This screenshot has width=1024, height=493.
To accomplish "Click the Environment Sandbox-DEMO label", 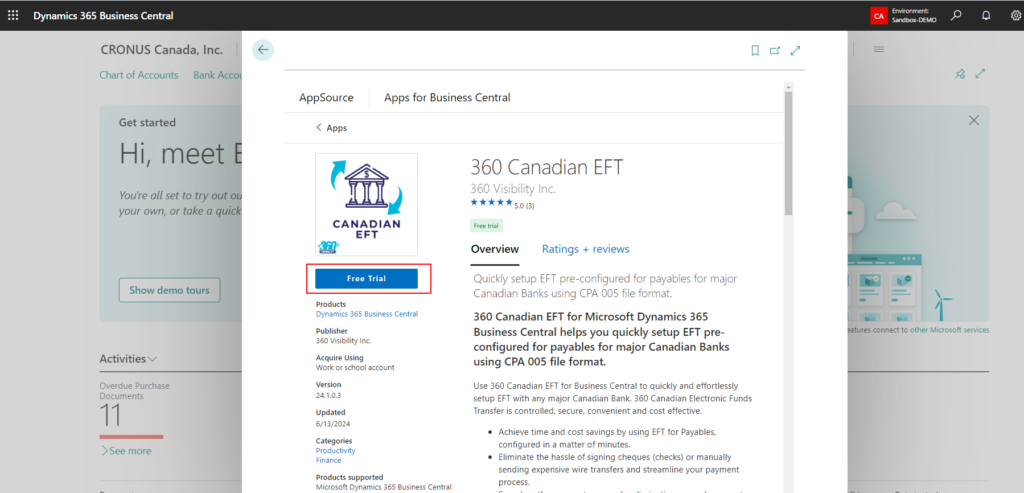I will click(914, 16).
